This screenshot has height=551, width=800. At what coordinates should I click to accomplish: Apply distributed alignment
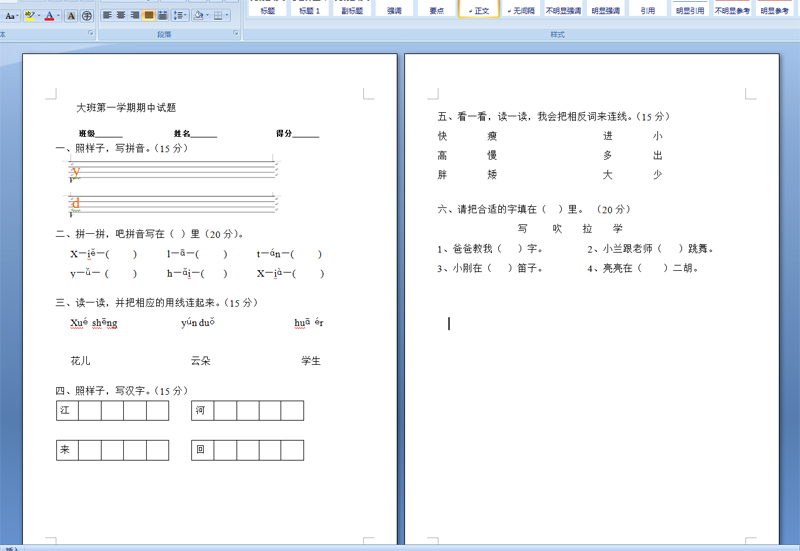coord(162,15)
